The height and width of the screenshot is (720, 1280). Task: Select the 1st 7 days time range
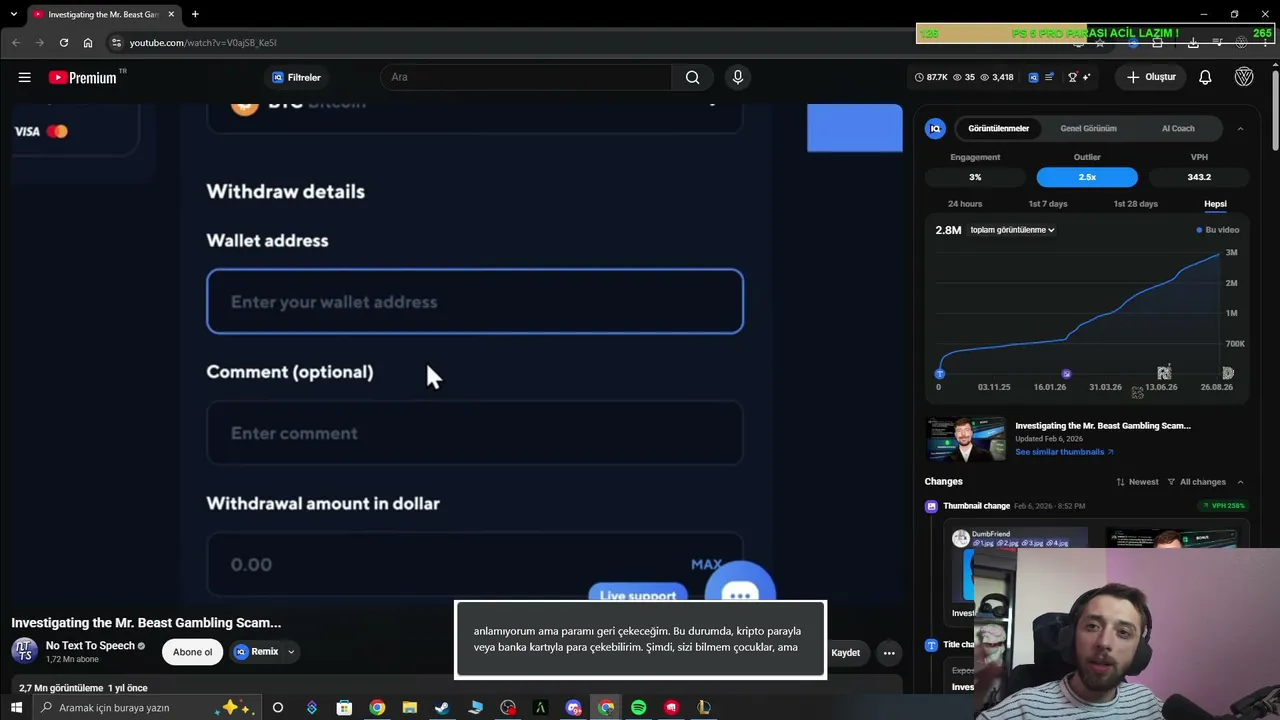click(x=1048, y=204)
